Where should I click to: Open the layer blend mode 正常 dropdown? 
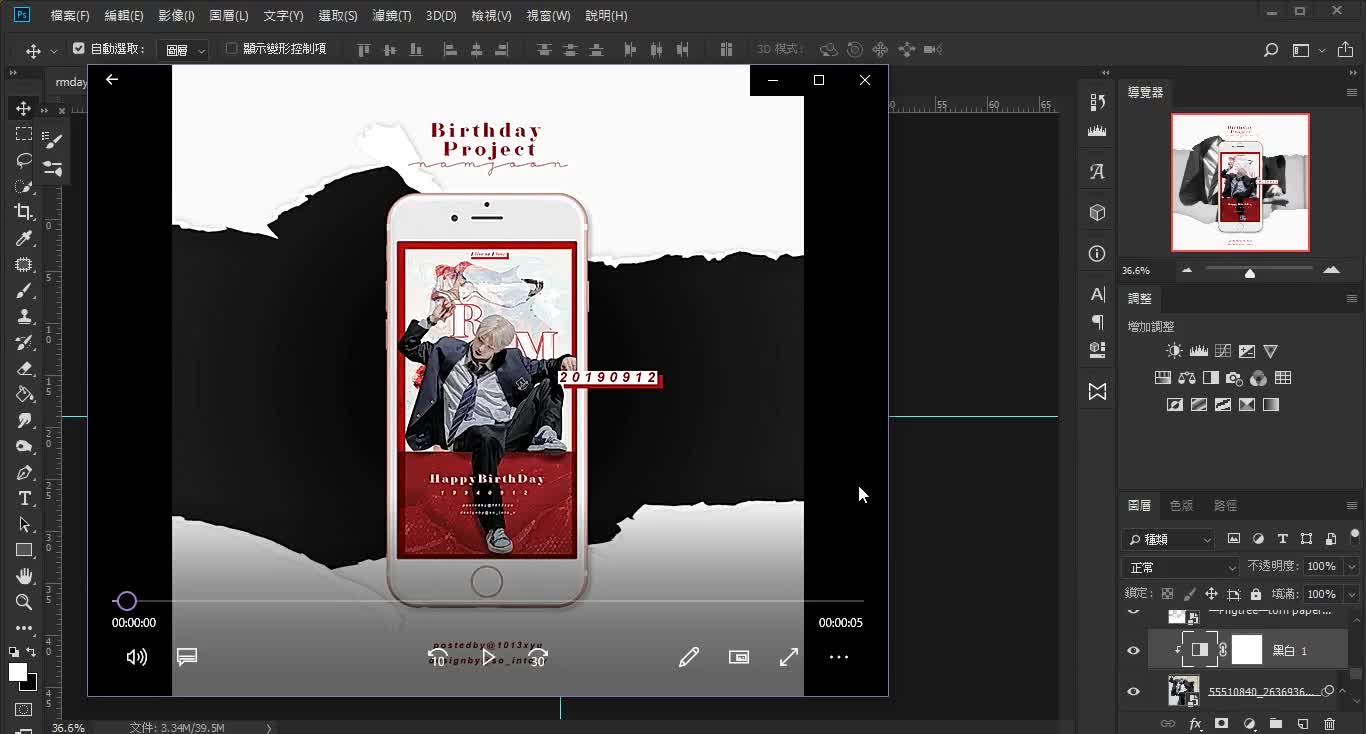point(1181,567)
